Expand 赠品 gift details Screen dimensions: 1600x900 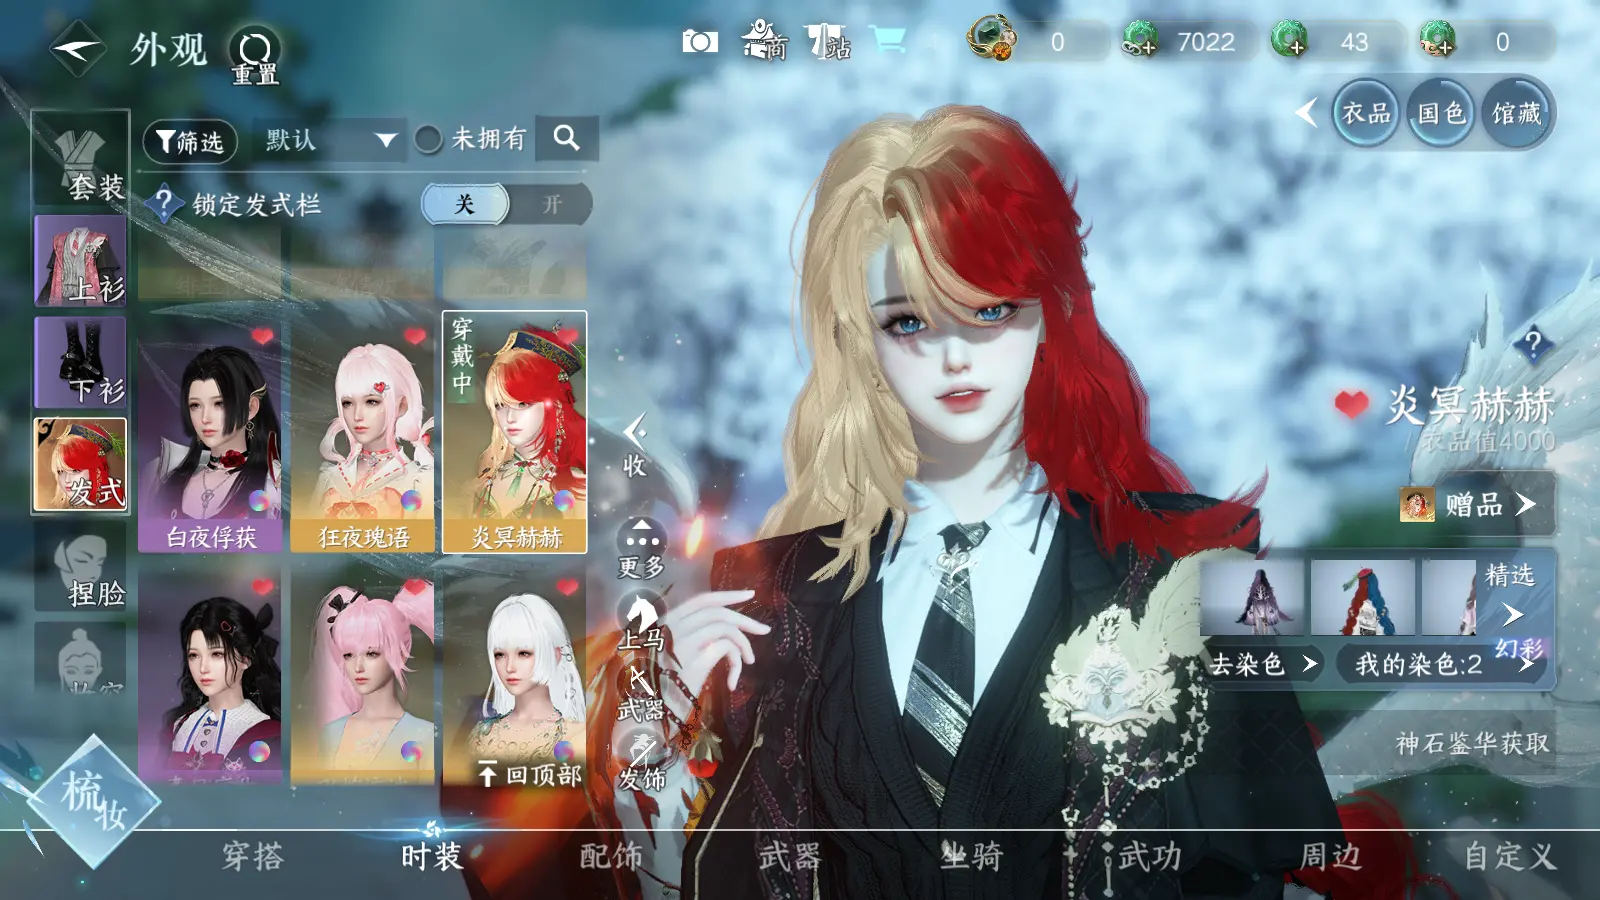1476,504
